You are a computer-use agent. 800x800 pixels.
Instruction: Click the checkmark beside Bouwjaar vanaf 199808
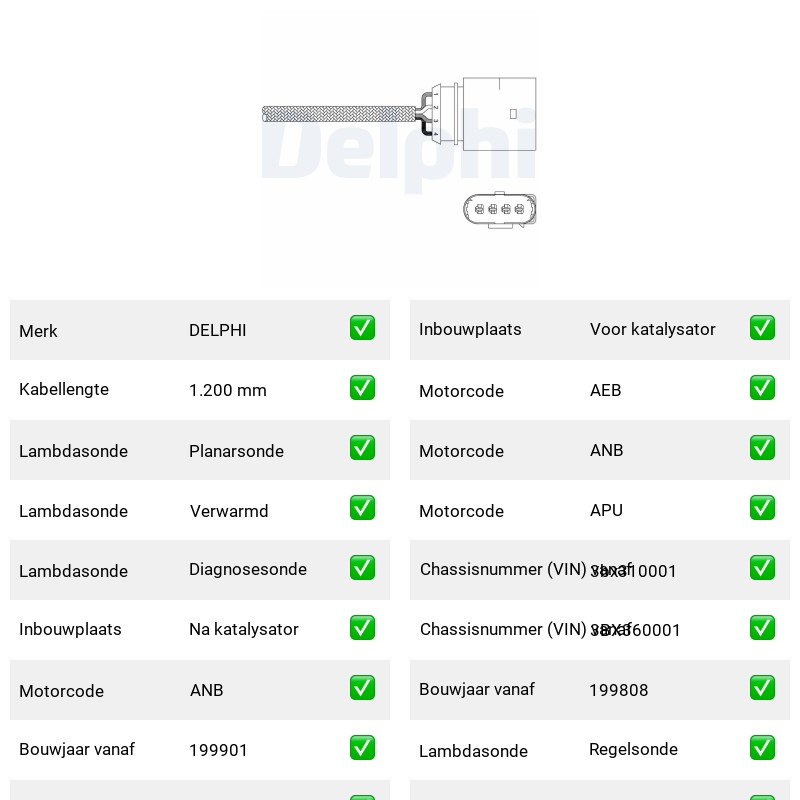pos(762,687)
